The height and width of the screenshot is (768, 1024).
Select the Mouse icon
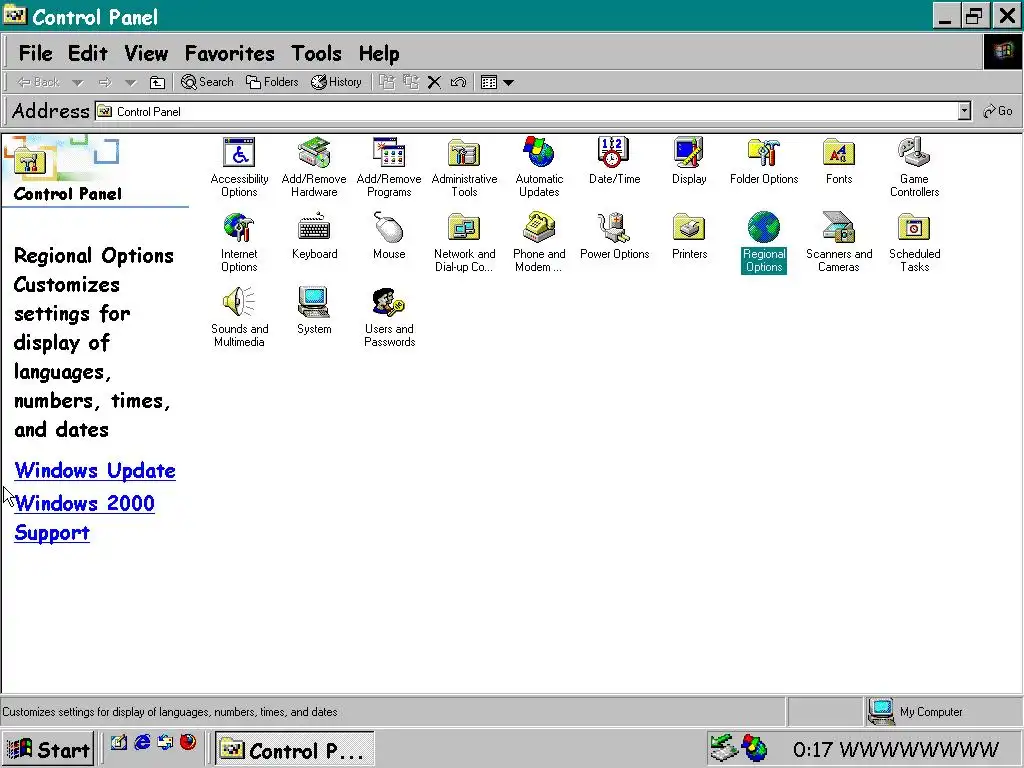(x=389, y=235)
